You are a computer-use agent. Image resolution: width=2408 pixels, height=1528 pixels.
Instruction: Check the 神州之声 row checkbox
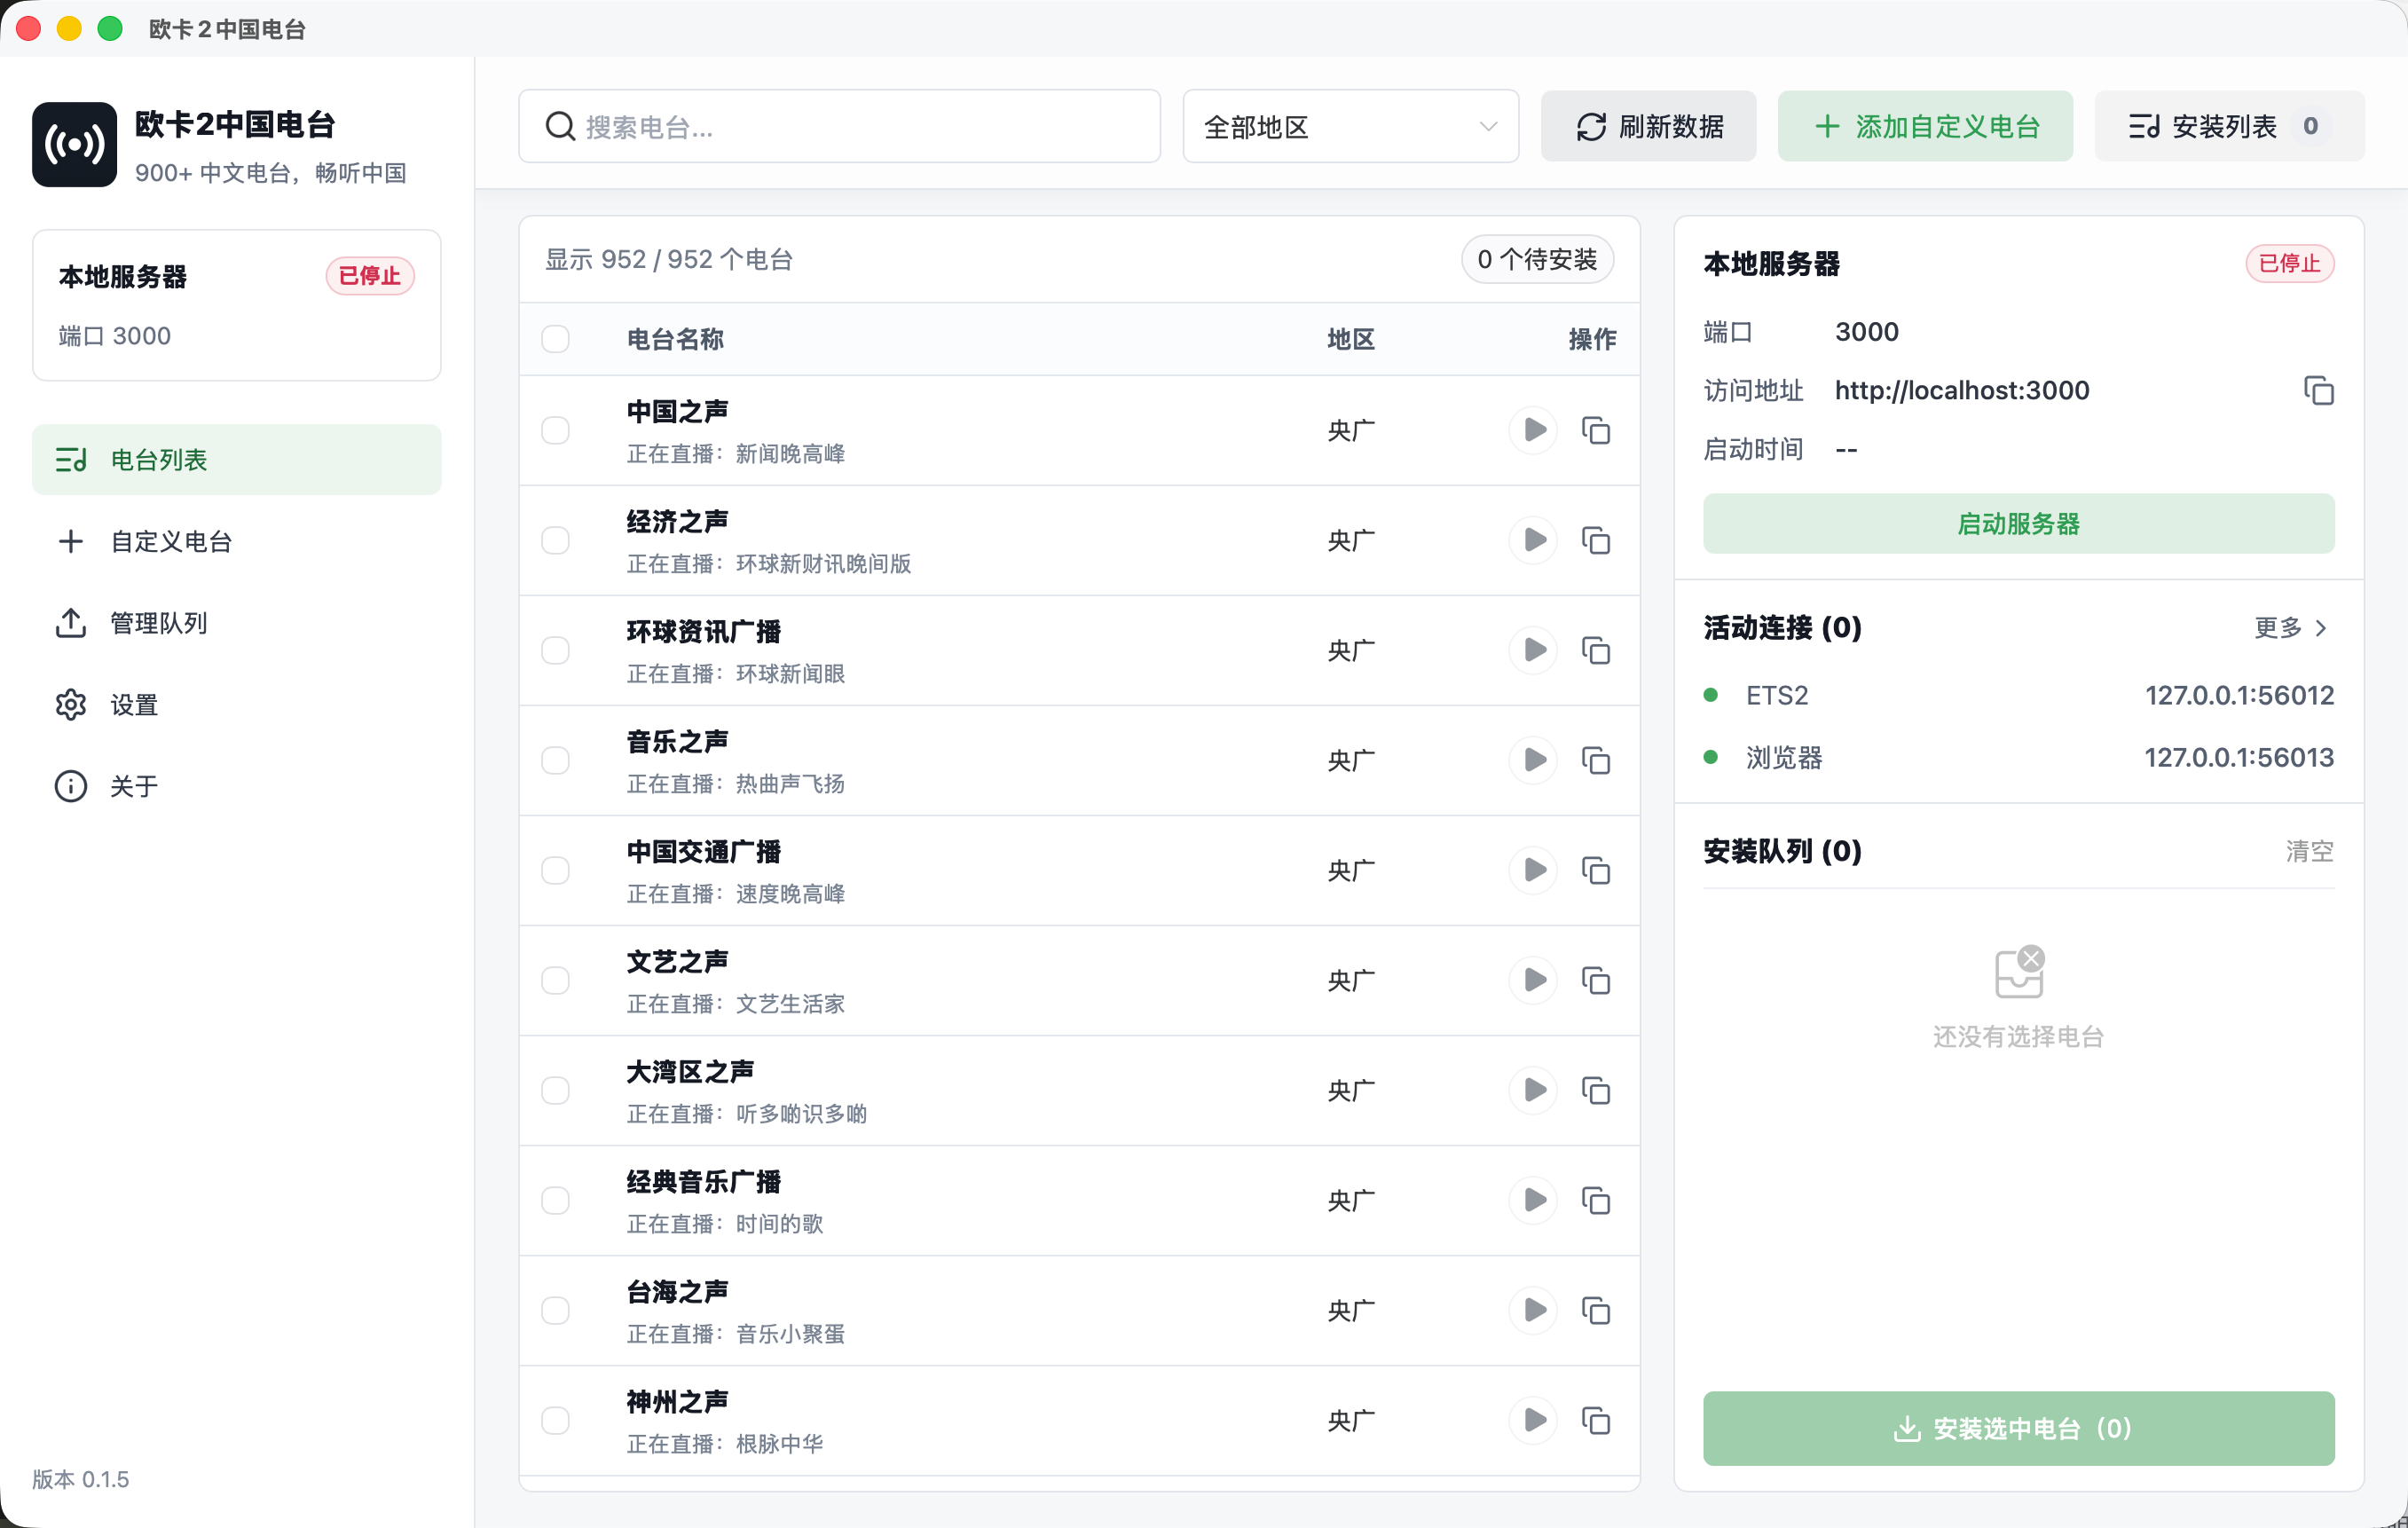555,1420
